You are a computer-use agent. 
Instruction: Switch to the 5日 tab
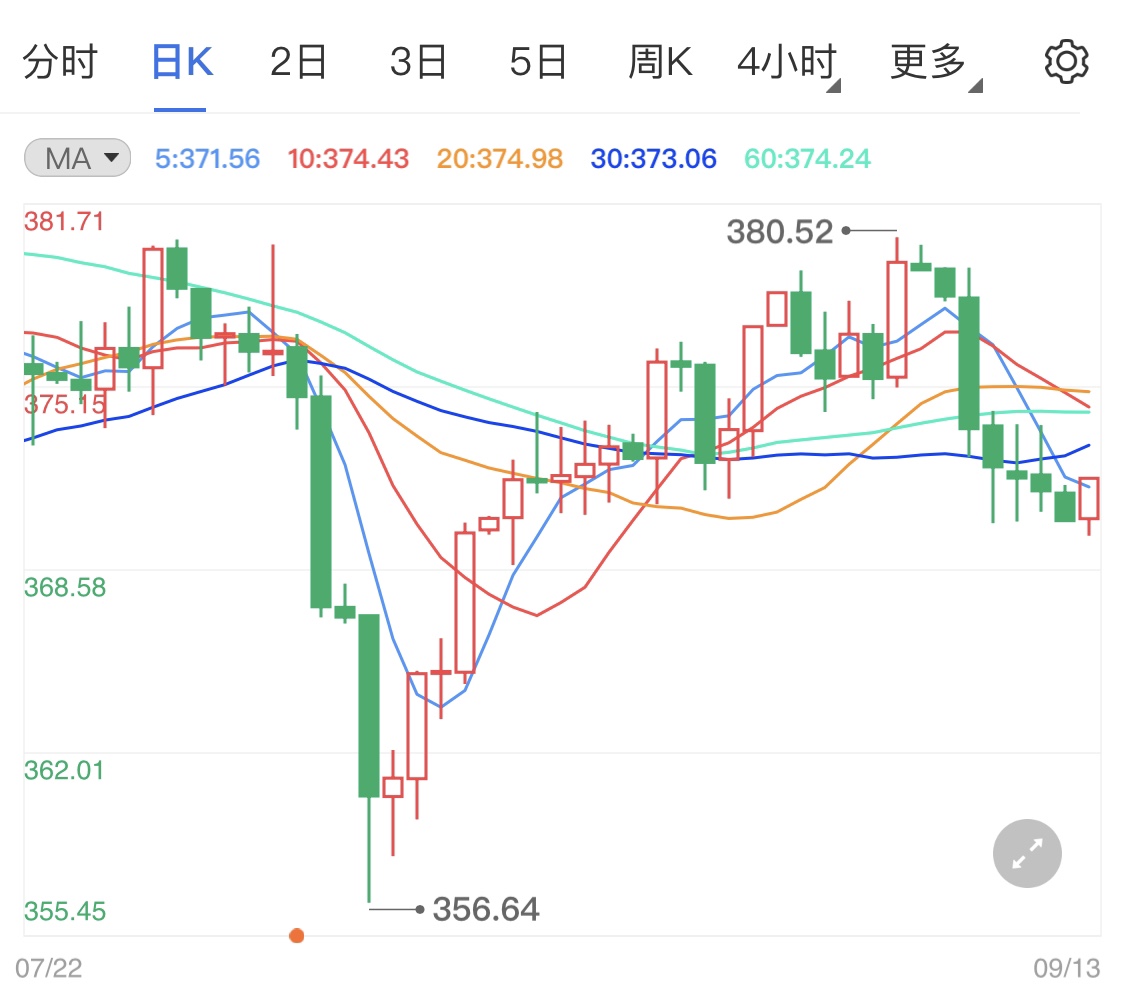click(x=538, y=62)
